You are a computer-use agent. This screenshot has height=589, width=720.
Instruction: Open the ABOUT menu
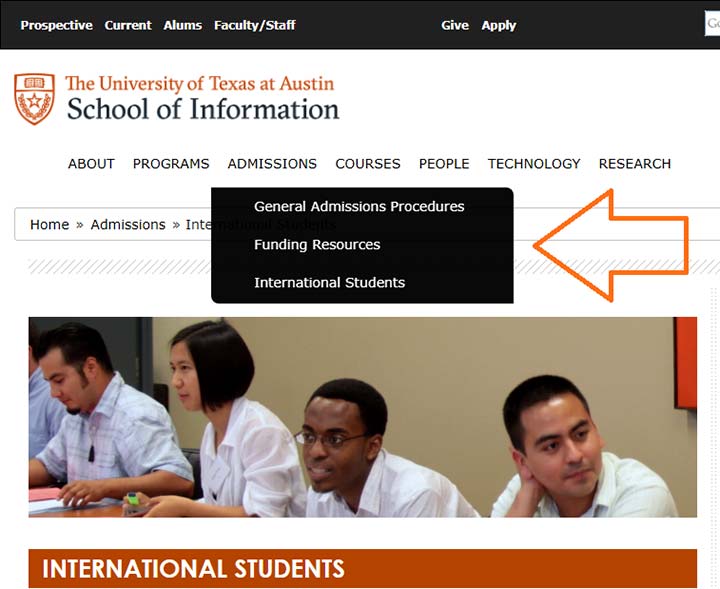tap(91, 164)
